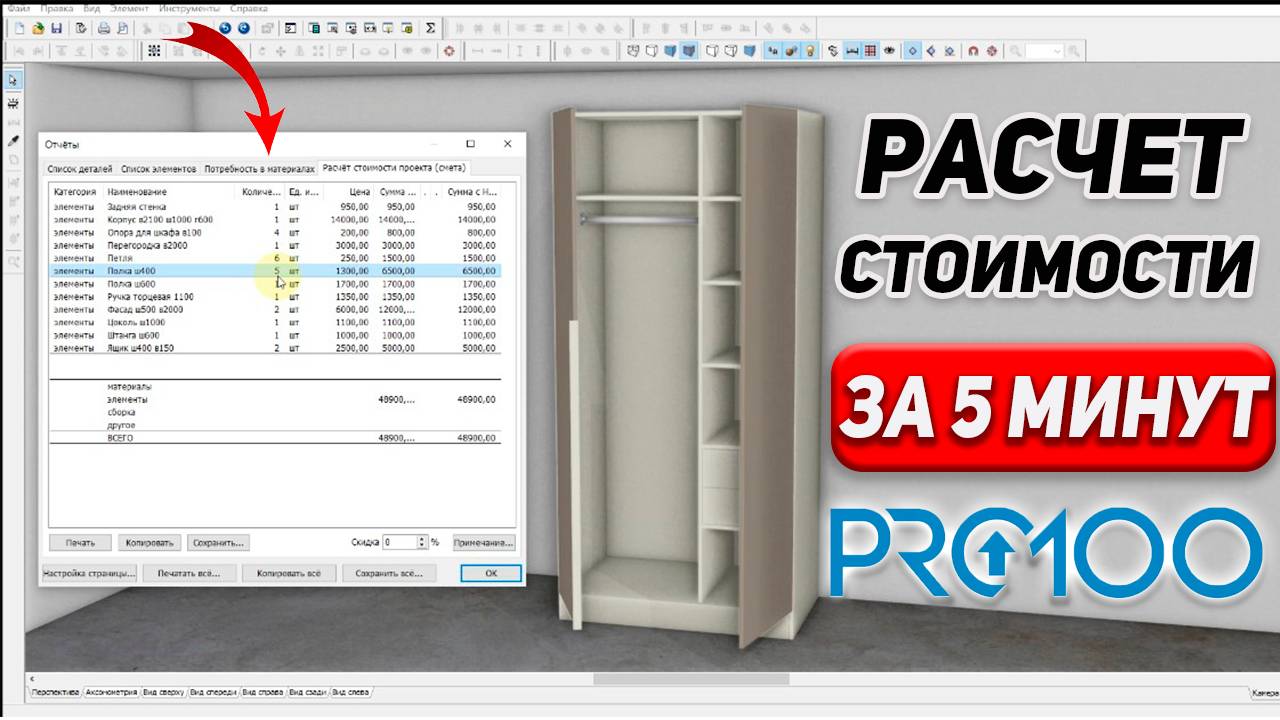Toggle the eye visibility icon in toolbar
Screen dimensions: 1280x720
[x=888, y=50]
